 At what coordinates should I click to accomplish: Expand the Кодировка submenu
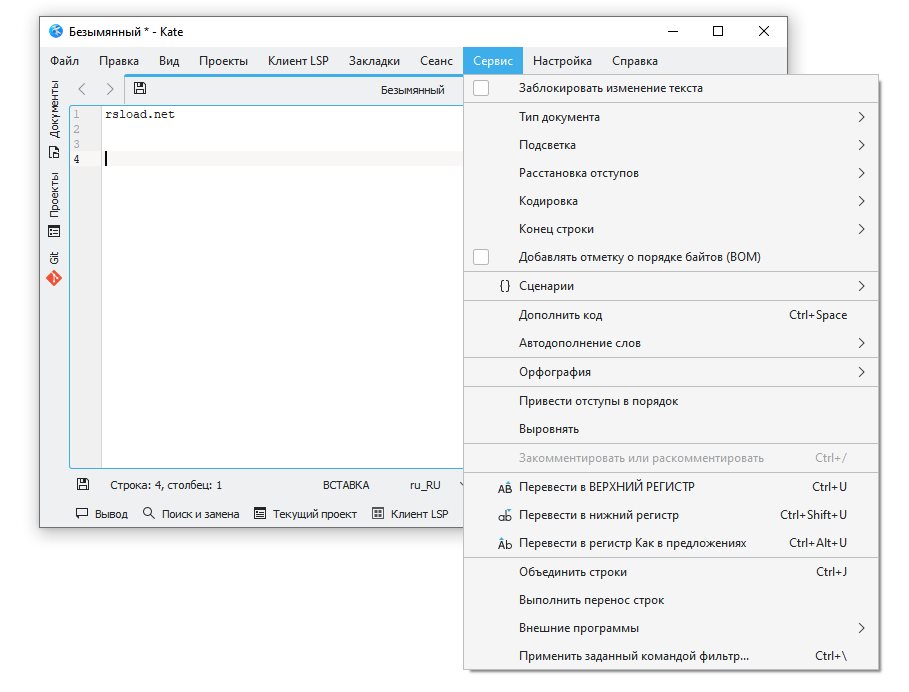coord(671,201)
